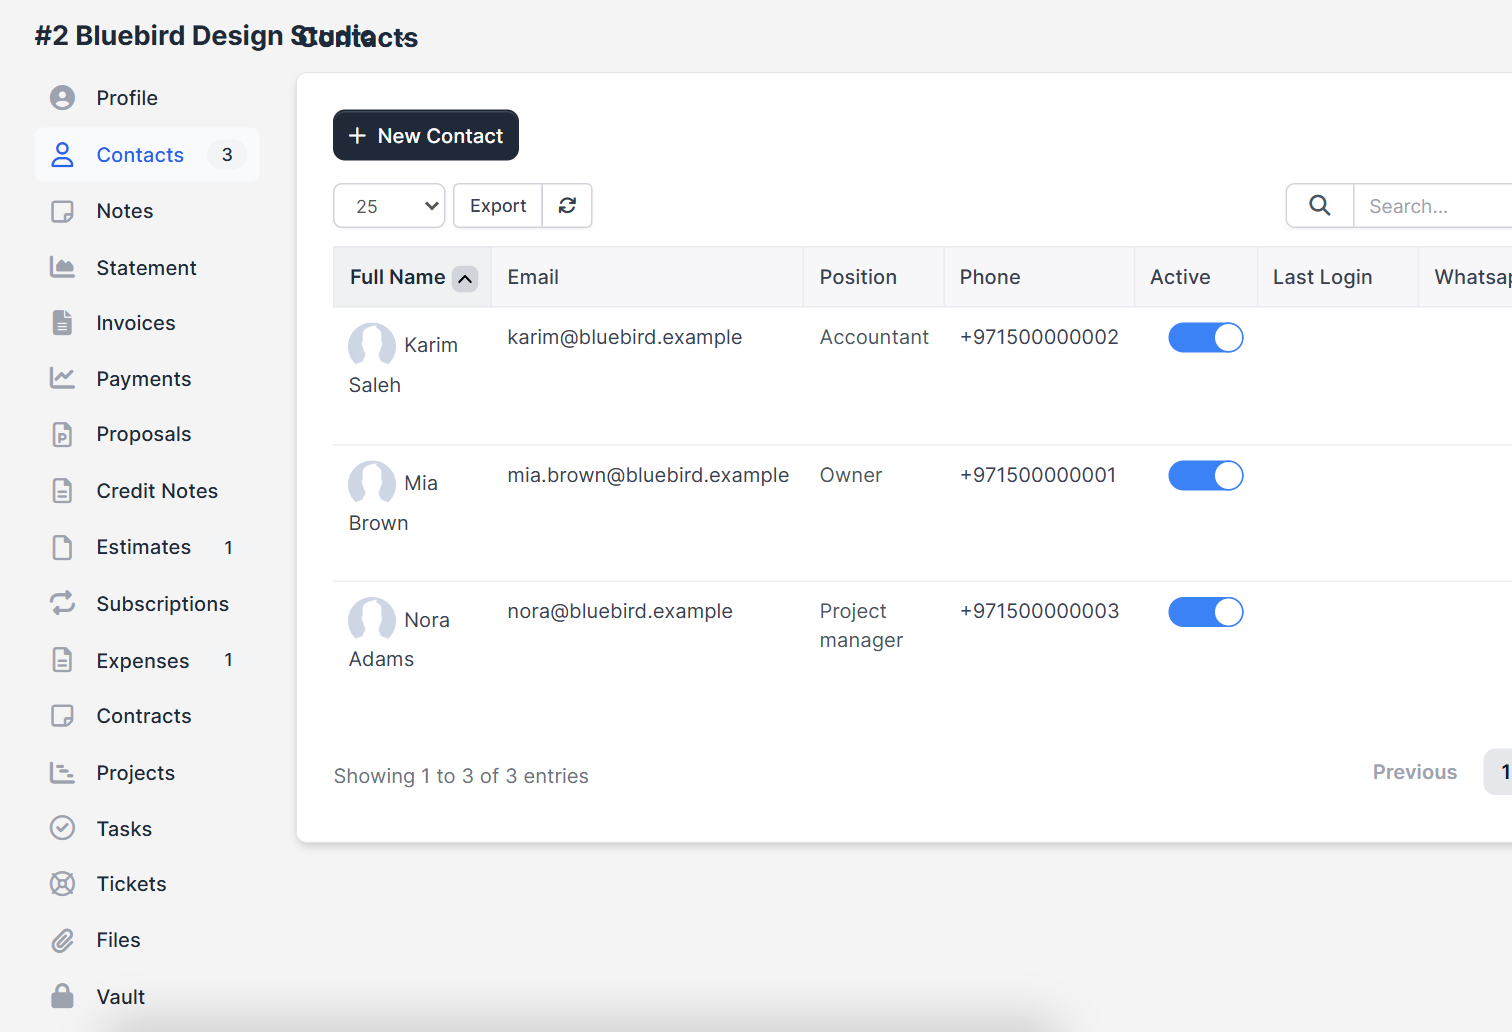Viewport: 1512px width, 1032px height.
Task: Click the Notes sidebar icon
Action: pos(62,211)
